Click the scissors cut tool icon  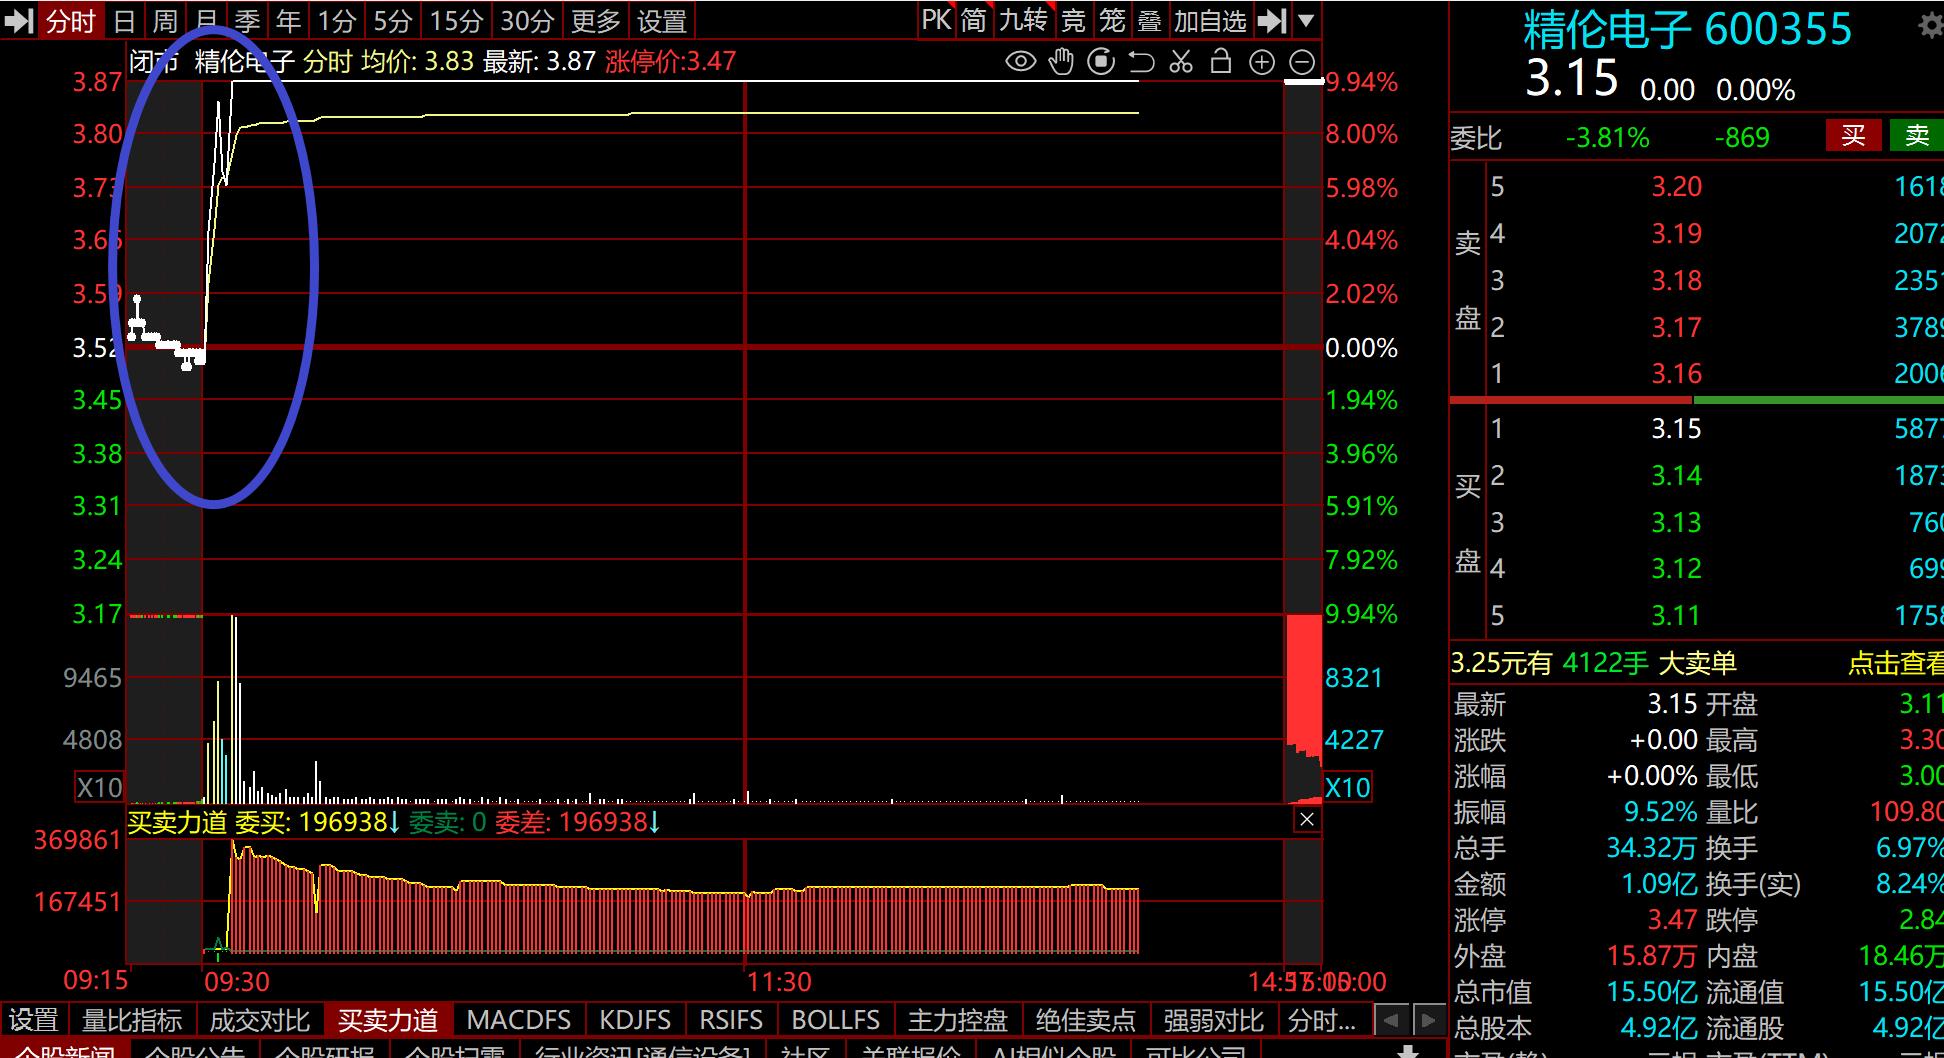pyautogui.click(x=1181, y=62)
